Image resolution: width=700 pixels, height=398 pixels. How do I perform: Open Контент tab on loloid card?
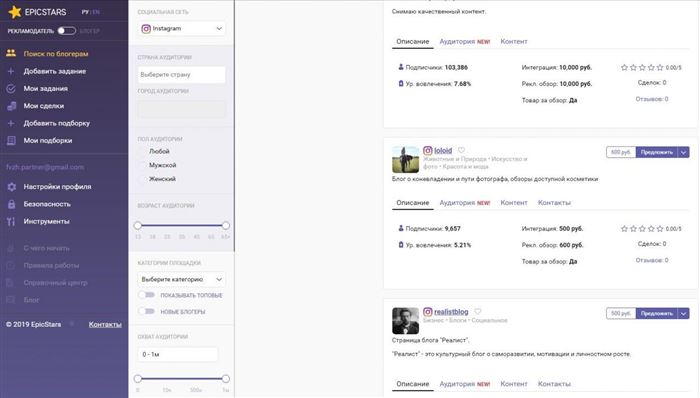(514, 203)
